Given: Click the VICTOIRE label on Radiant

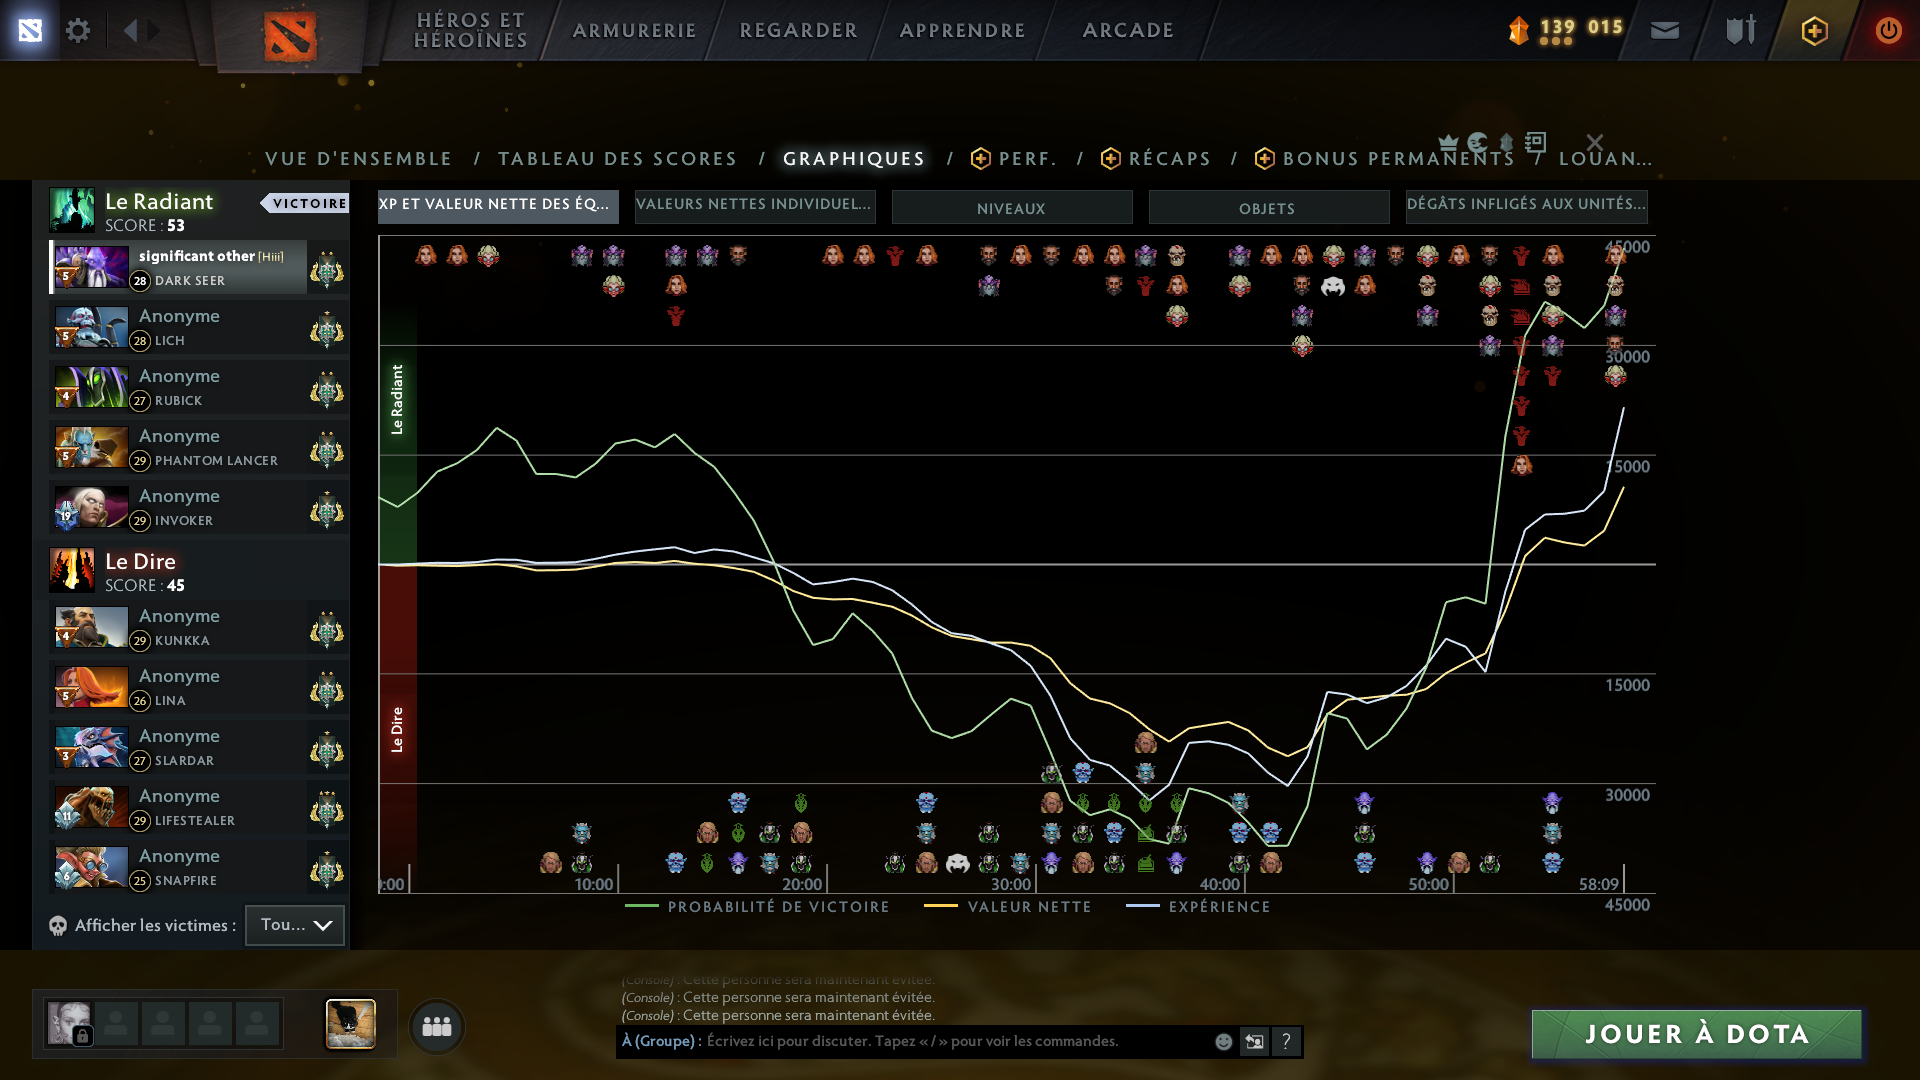Looking at the screenshot, I should click(x=305, y=203).
